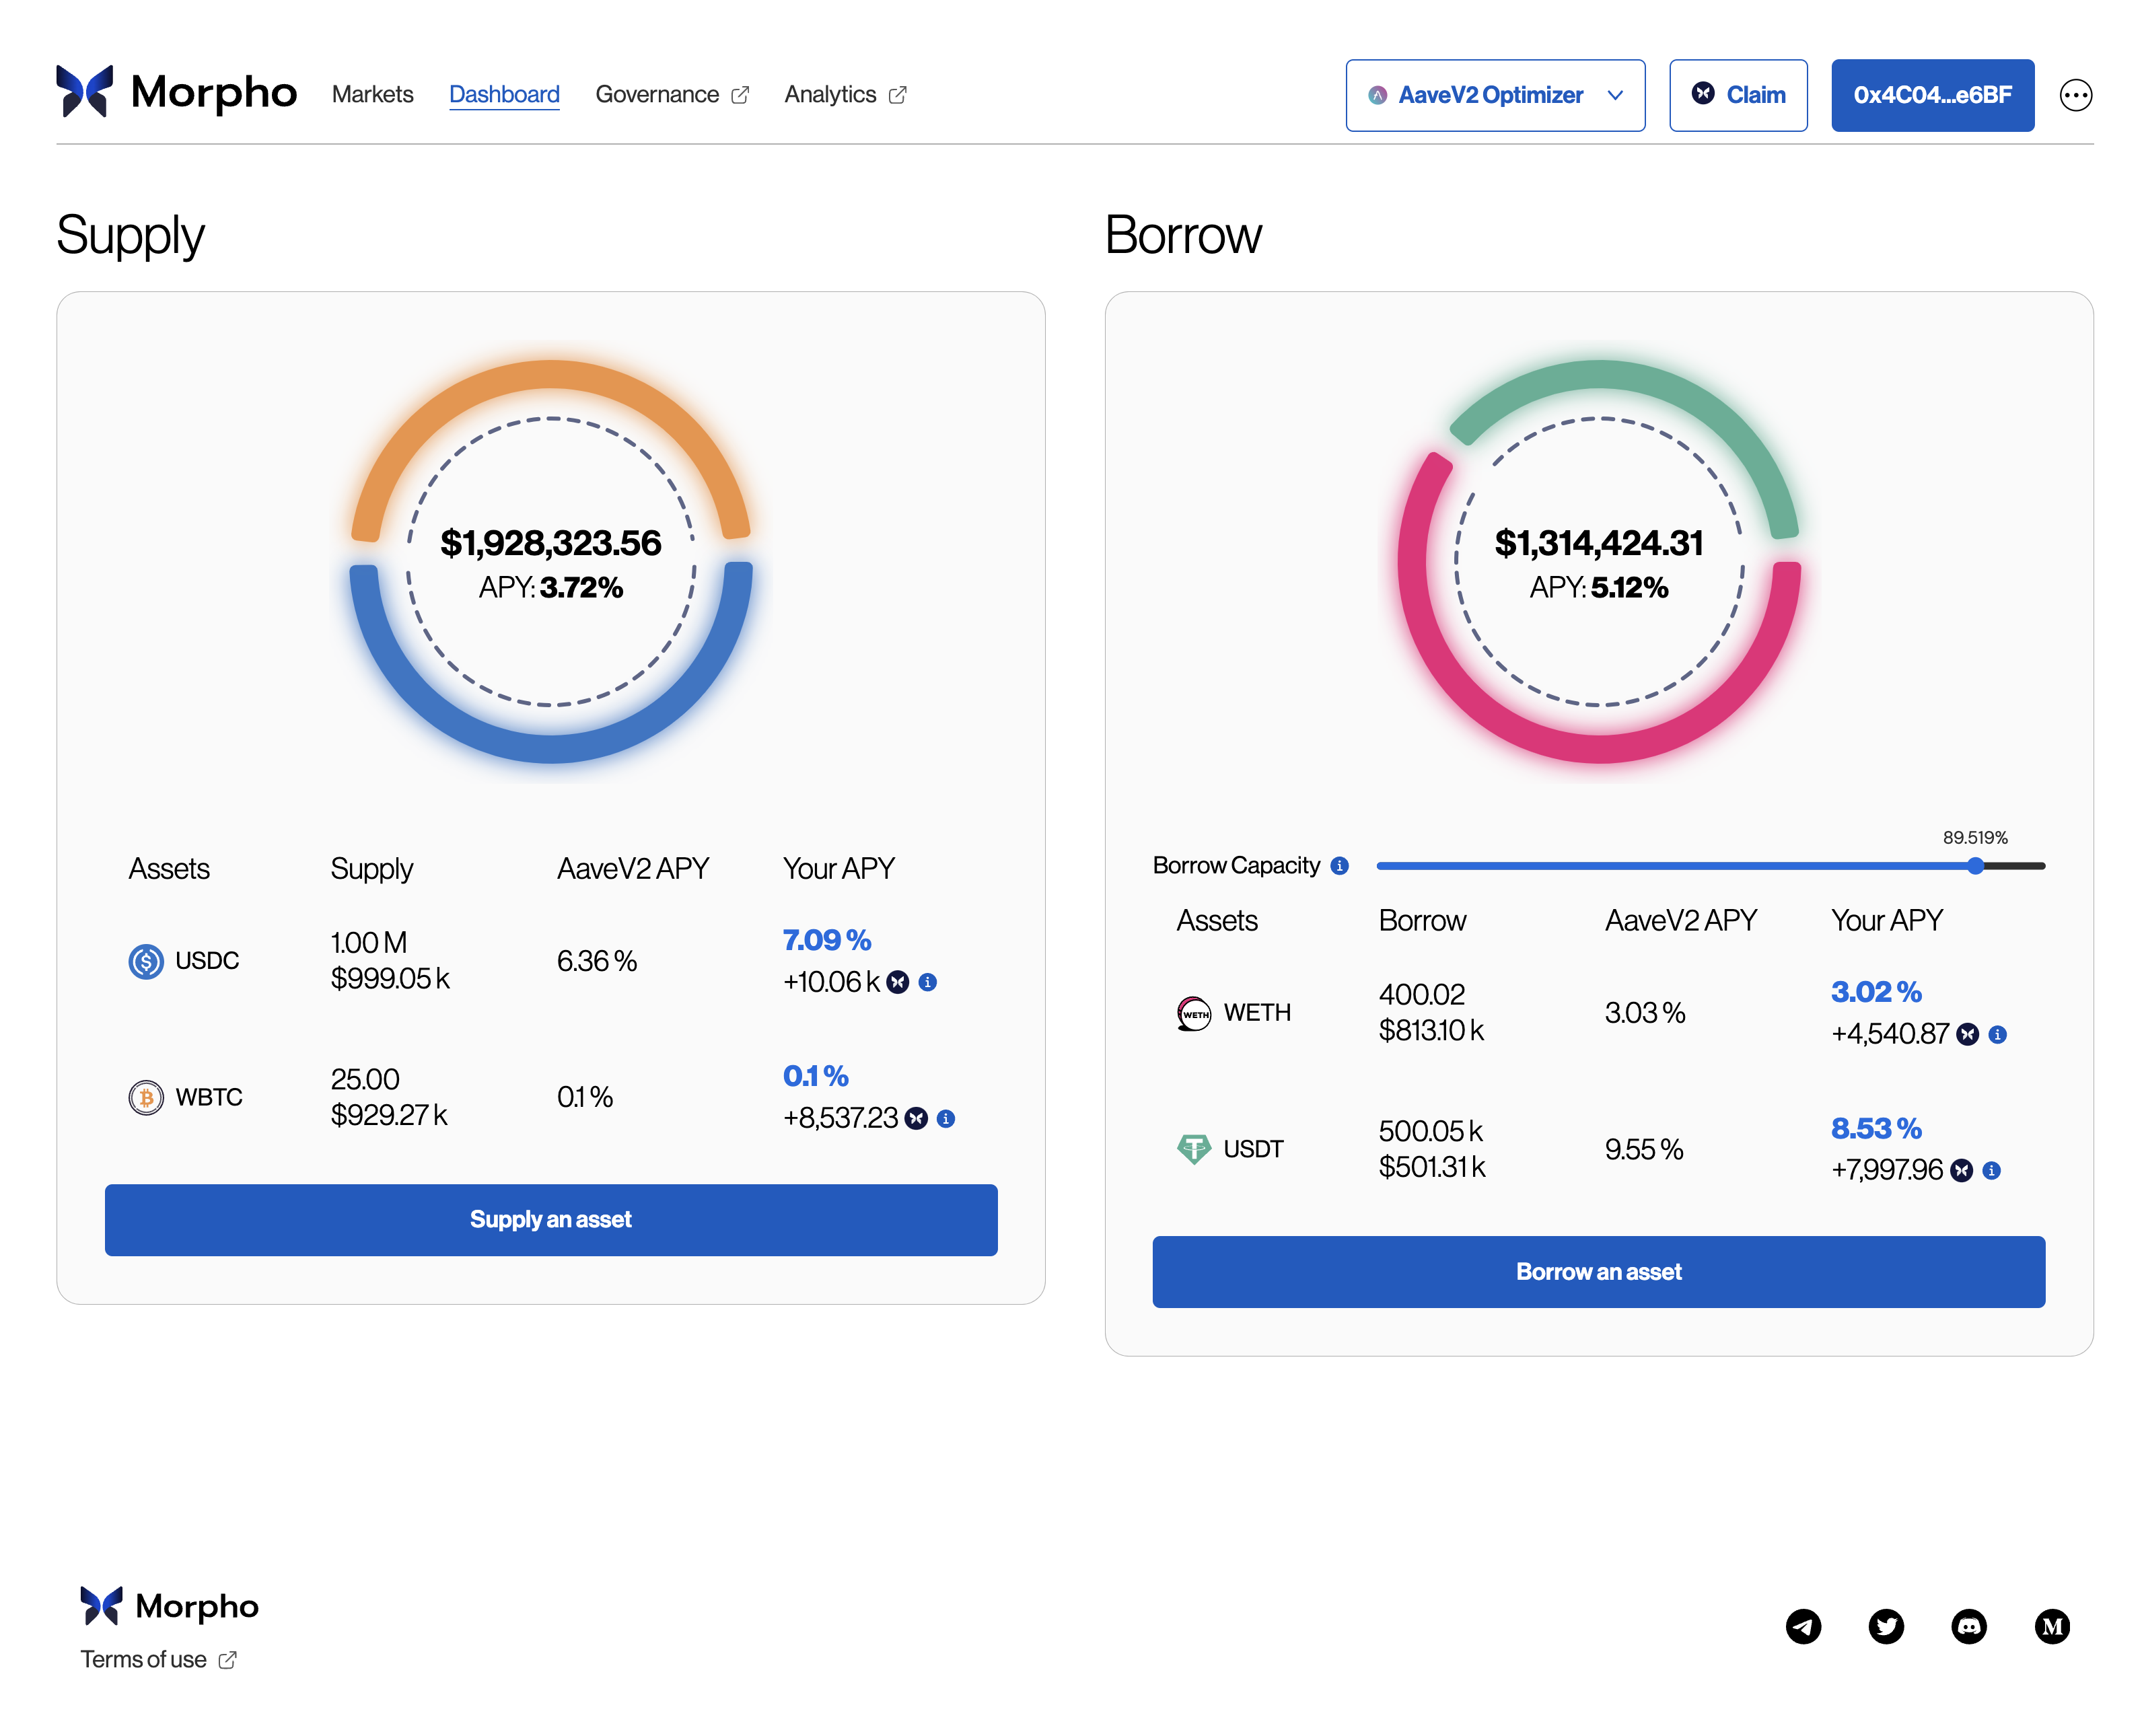Screen dimensions: 2144x1736
Task: Open Morpho's Discord server icon
Action: (1970, 1627)
